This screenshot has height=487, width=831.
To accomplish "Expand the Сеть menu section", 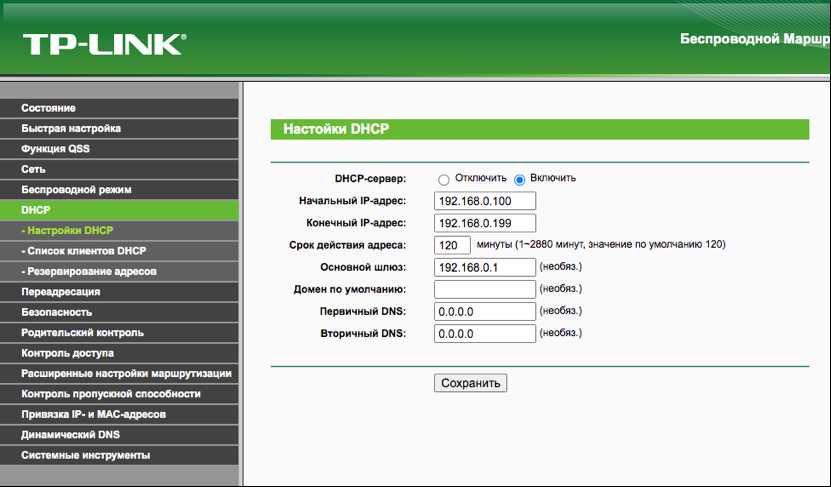I will pyautogui.click(x=119, y=170).
